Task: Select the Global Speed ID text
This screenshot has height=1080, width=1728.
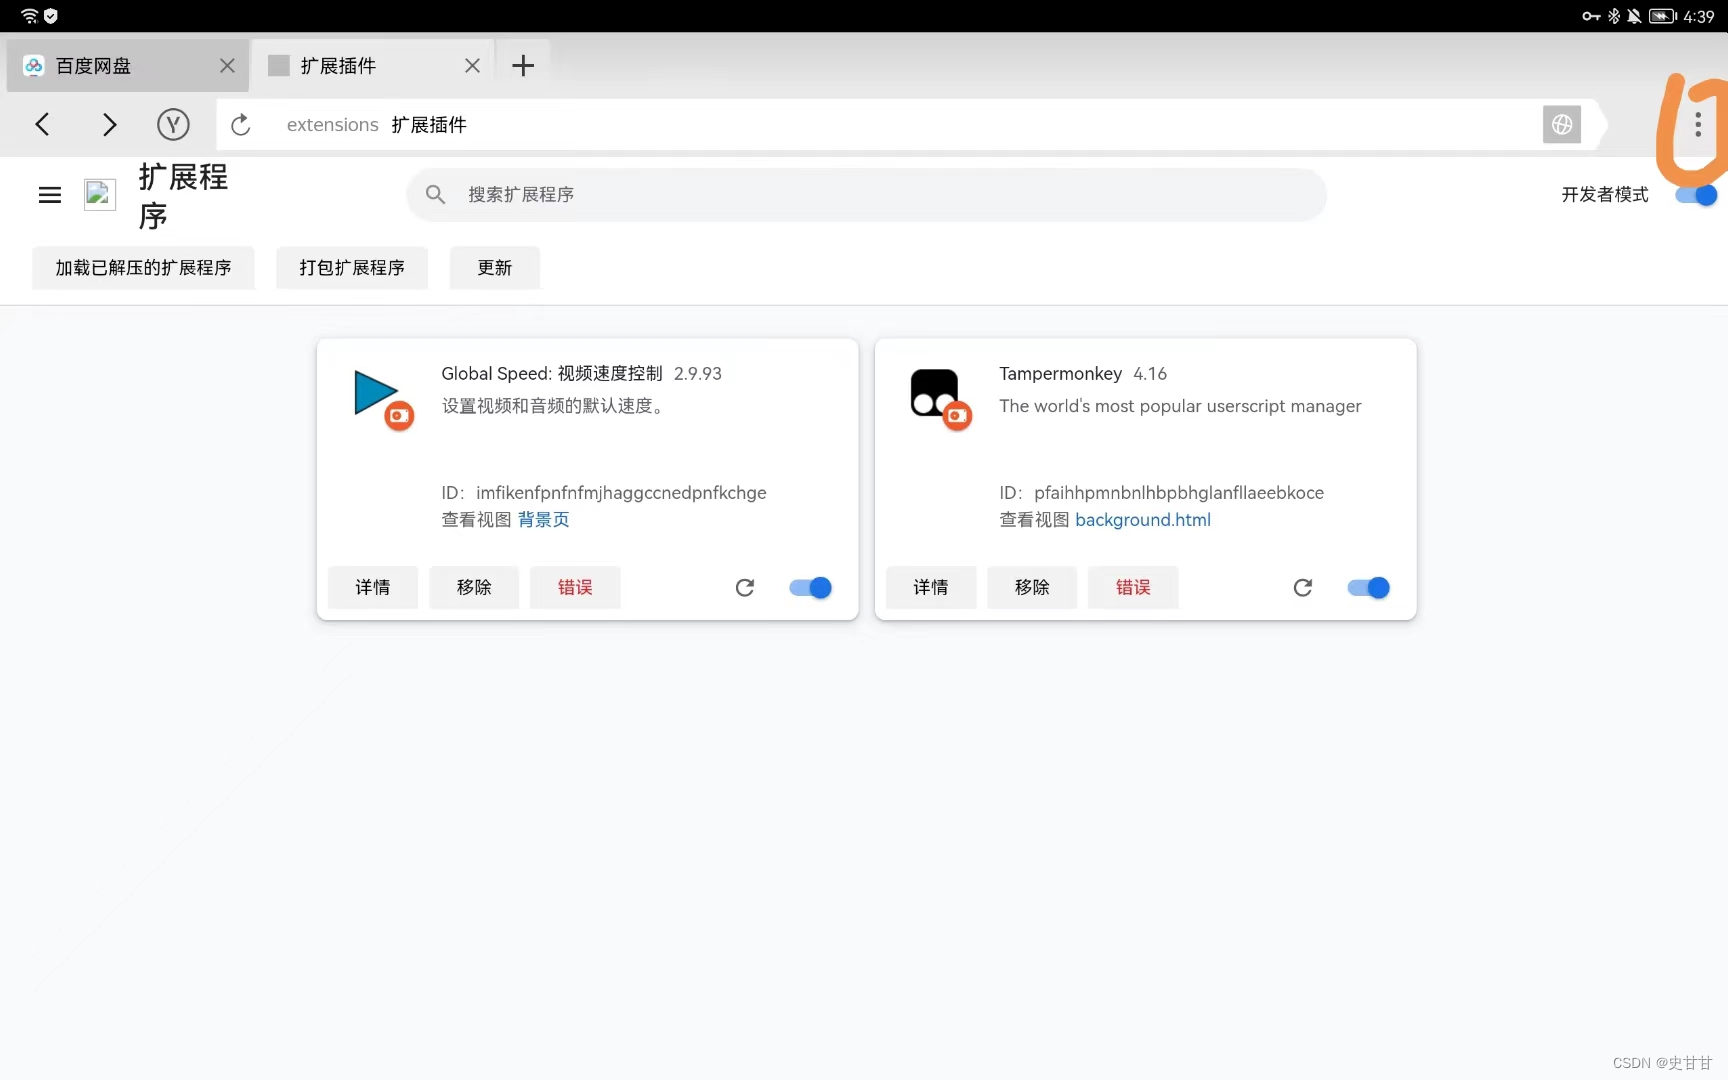Action: point(604,493)
